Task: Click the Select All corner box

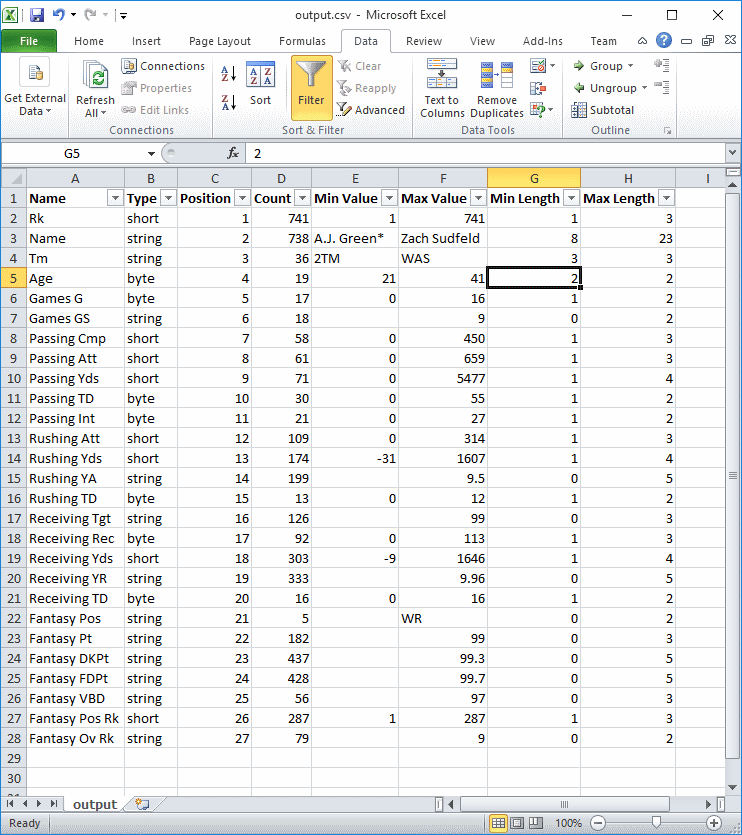Action: tap(14, 178)
